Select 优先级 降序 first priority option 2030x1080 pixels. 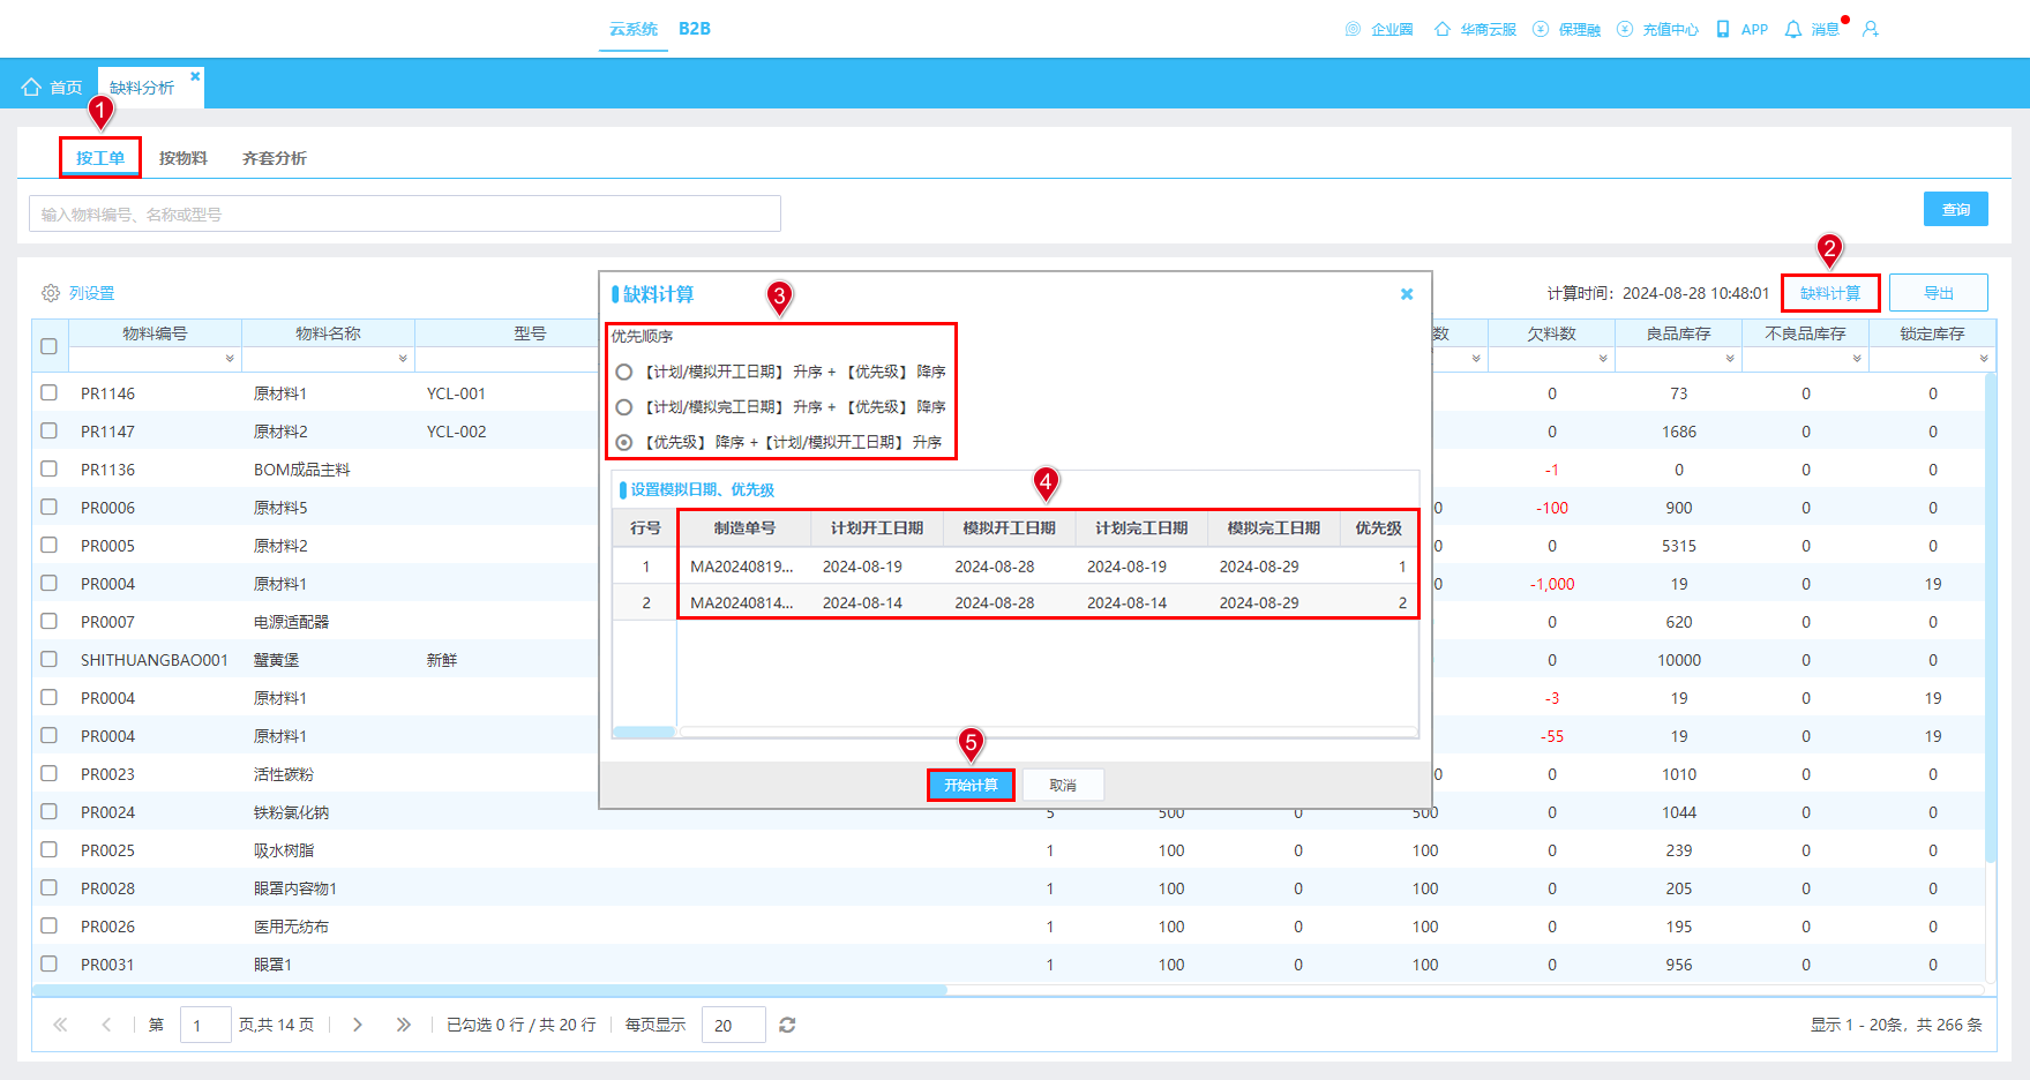click(624, 442)
